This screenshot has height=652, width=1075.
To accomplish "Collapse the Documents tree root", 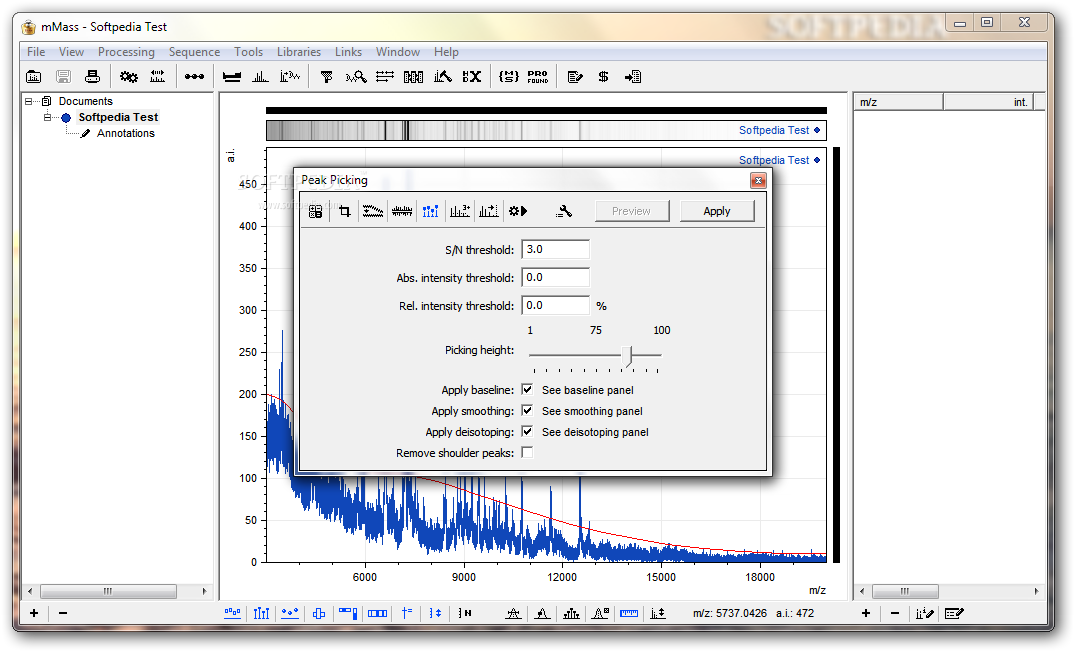I will [29, 101].
